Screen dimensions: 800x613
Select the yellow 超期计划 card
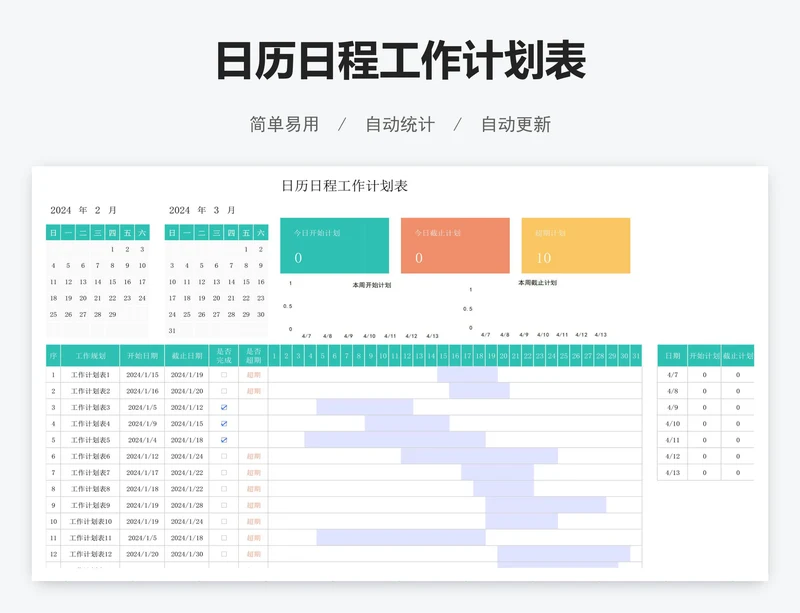click(576, 245)
